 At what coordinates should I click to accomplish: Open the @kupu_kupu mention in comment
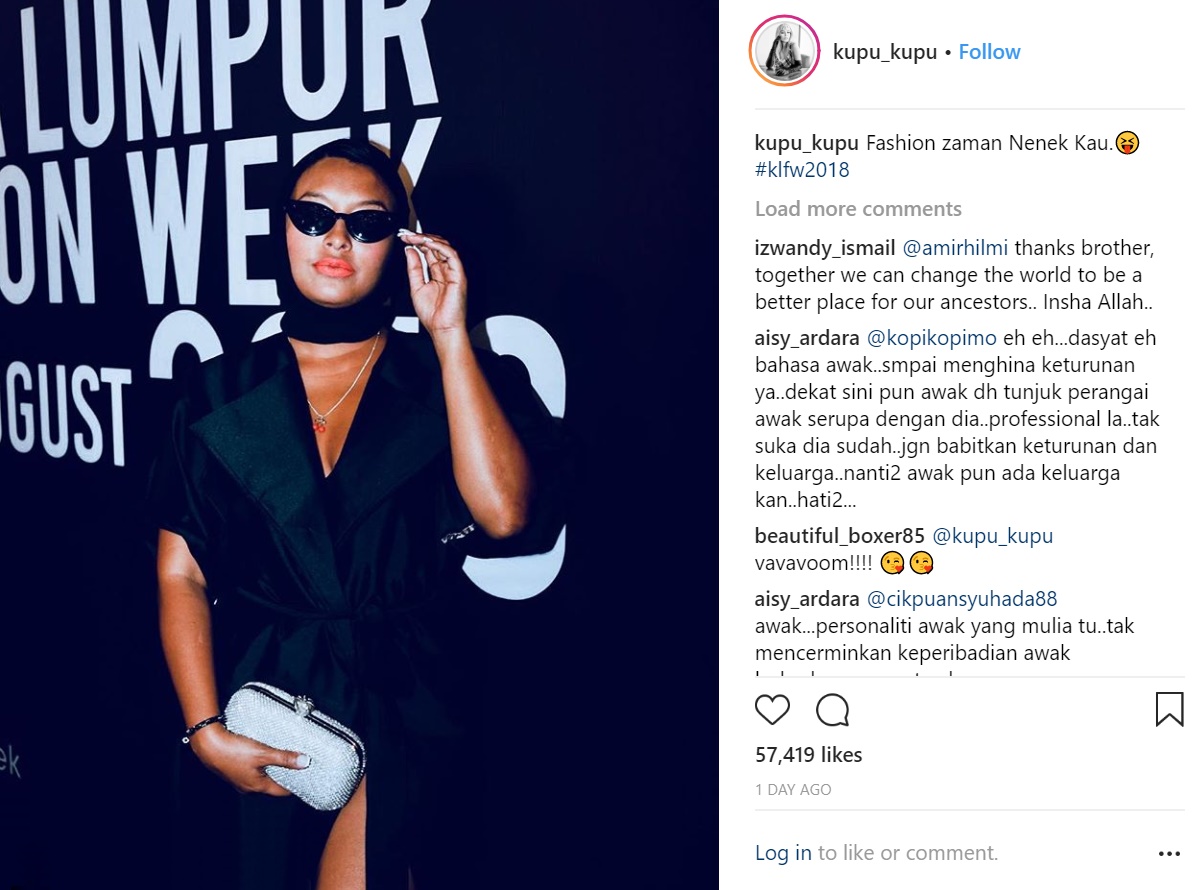pyautogui.click(x=992, y=536)
